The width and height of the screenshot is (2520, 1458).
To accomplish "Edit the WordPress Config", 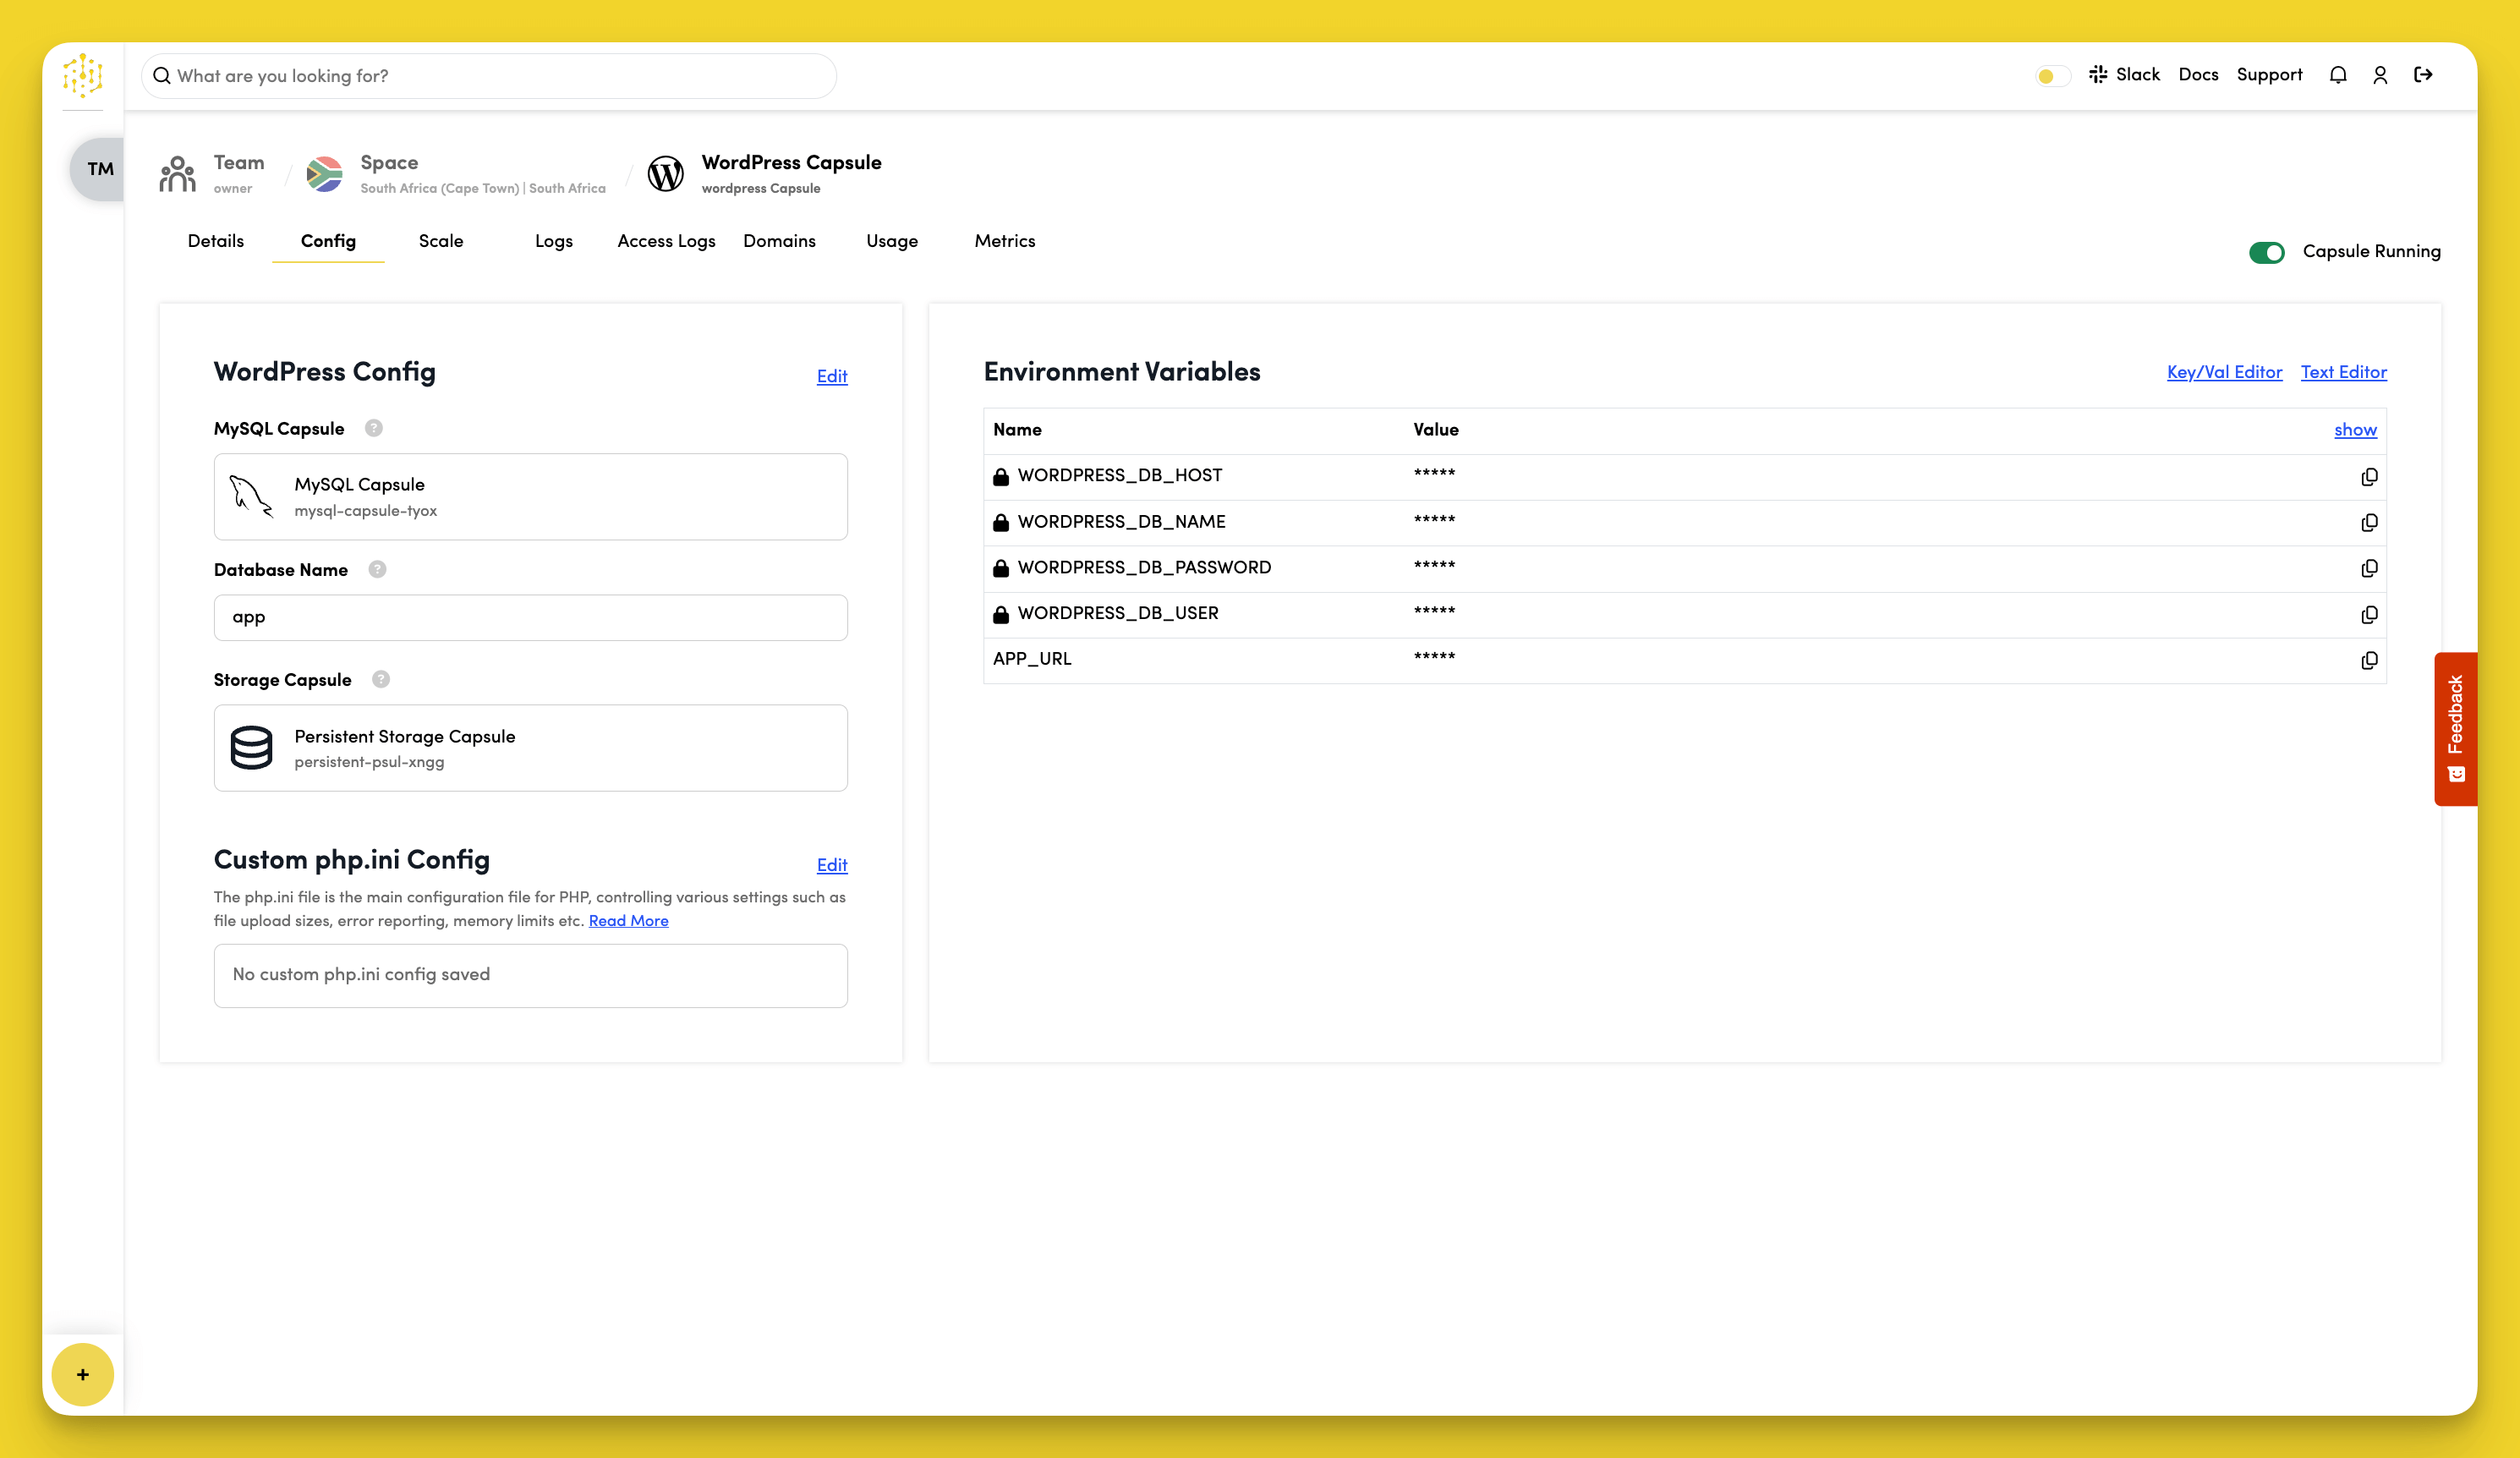I will (831, 376).
